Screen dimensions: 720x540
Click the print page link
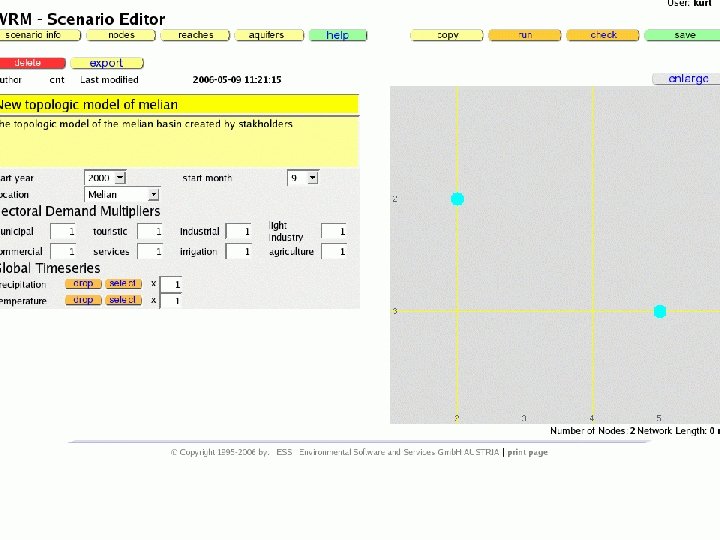[528, 452]
